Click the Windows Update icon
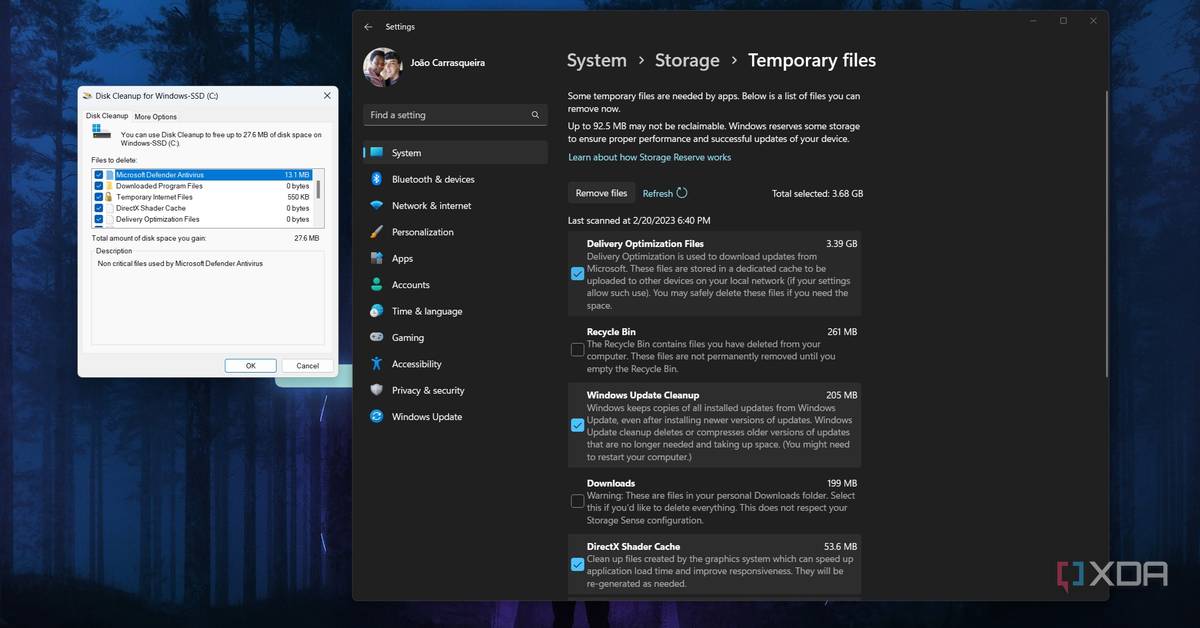The width and height of the screenshot is (1200, 628). [x=377, y=417]
